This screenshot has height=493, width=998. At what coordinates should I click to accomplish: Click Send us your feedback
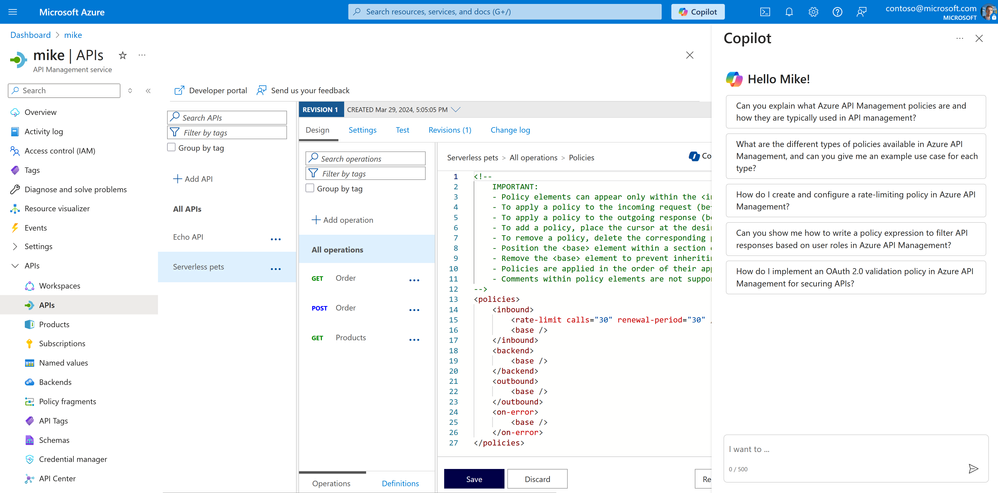(303, 90)
